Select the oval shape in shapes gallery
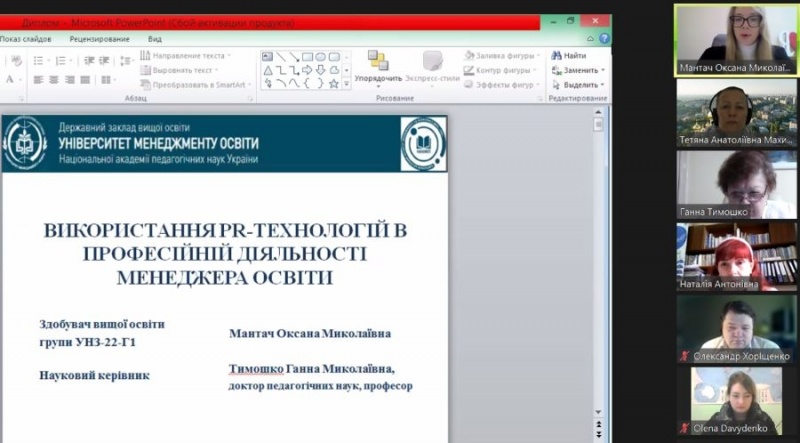 click(320, 57)
